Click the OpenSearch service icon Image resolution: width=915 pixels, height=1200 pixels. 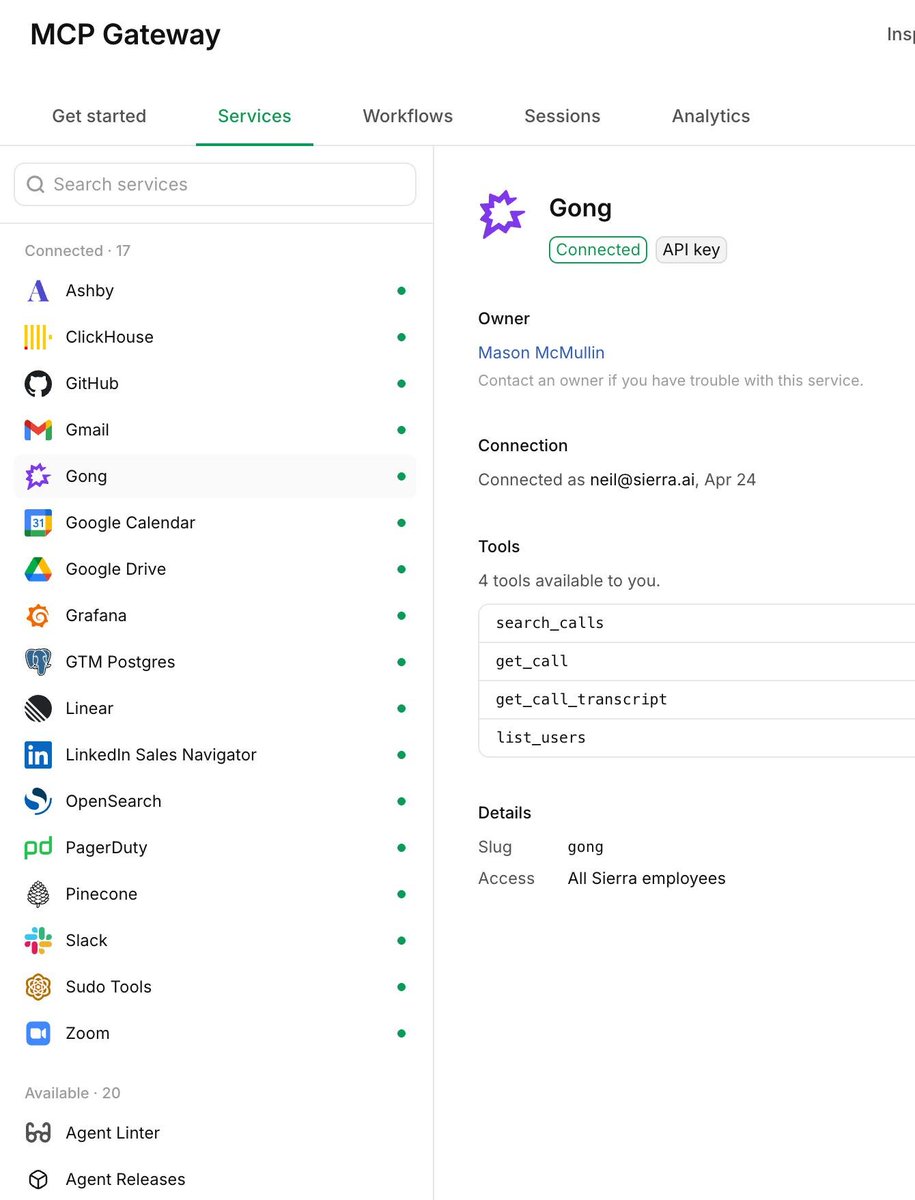pos(38,801)
